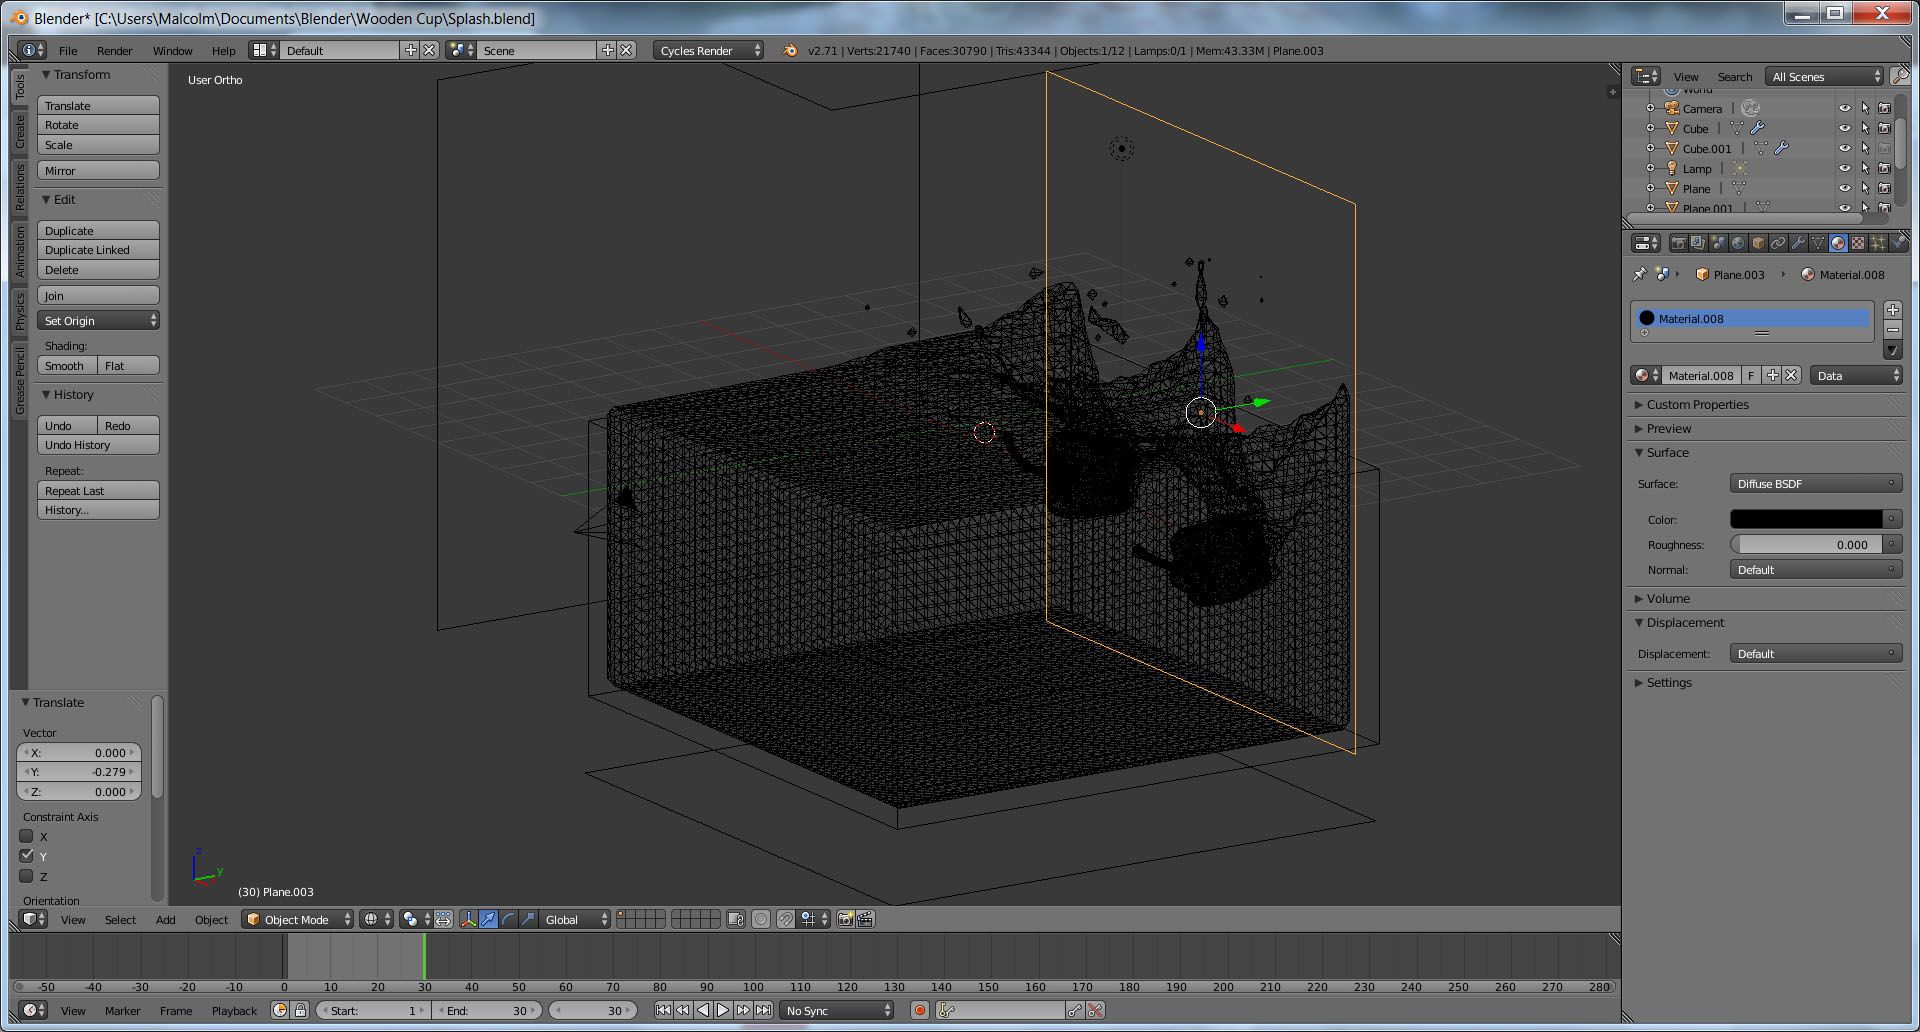1920x1032 pixels.
Task: Open the All Scenes outliner dropdown
Action: tap(1825, 76)
